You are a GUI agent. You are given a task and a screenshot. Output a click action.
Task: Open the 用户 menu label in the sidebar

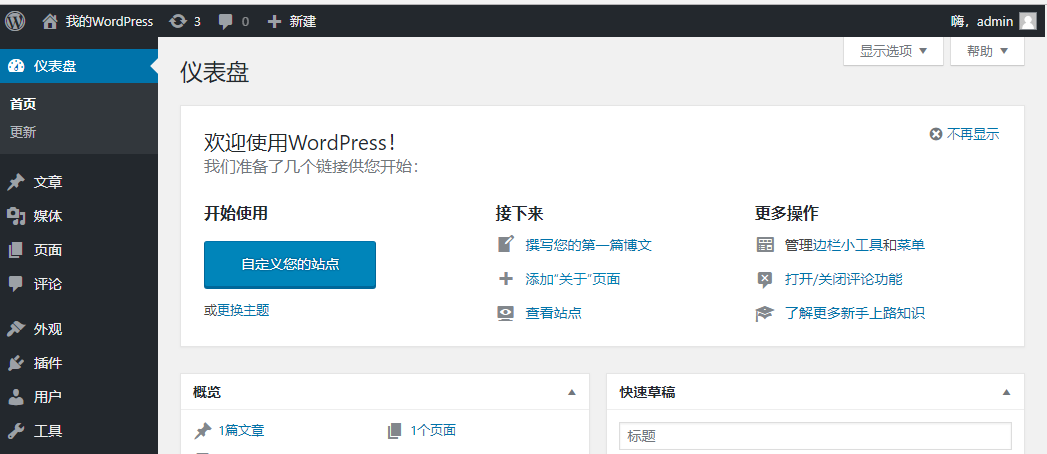[x=48, y=397]
